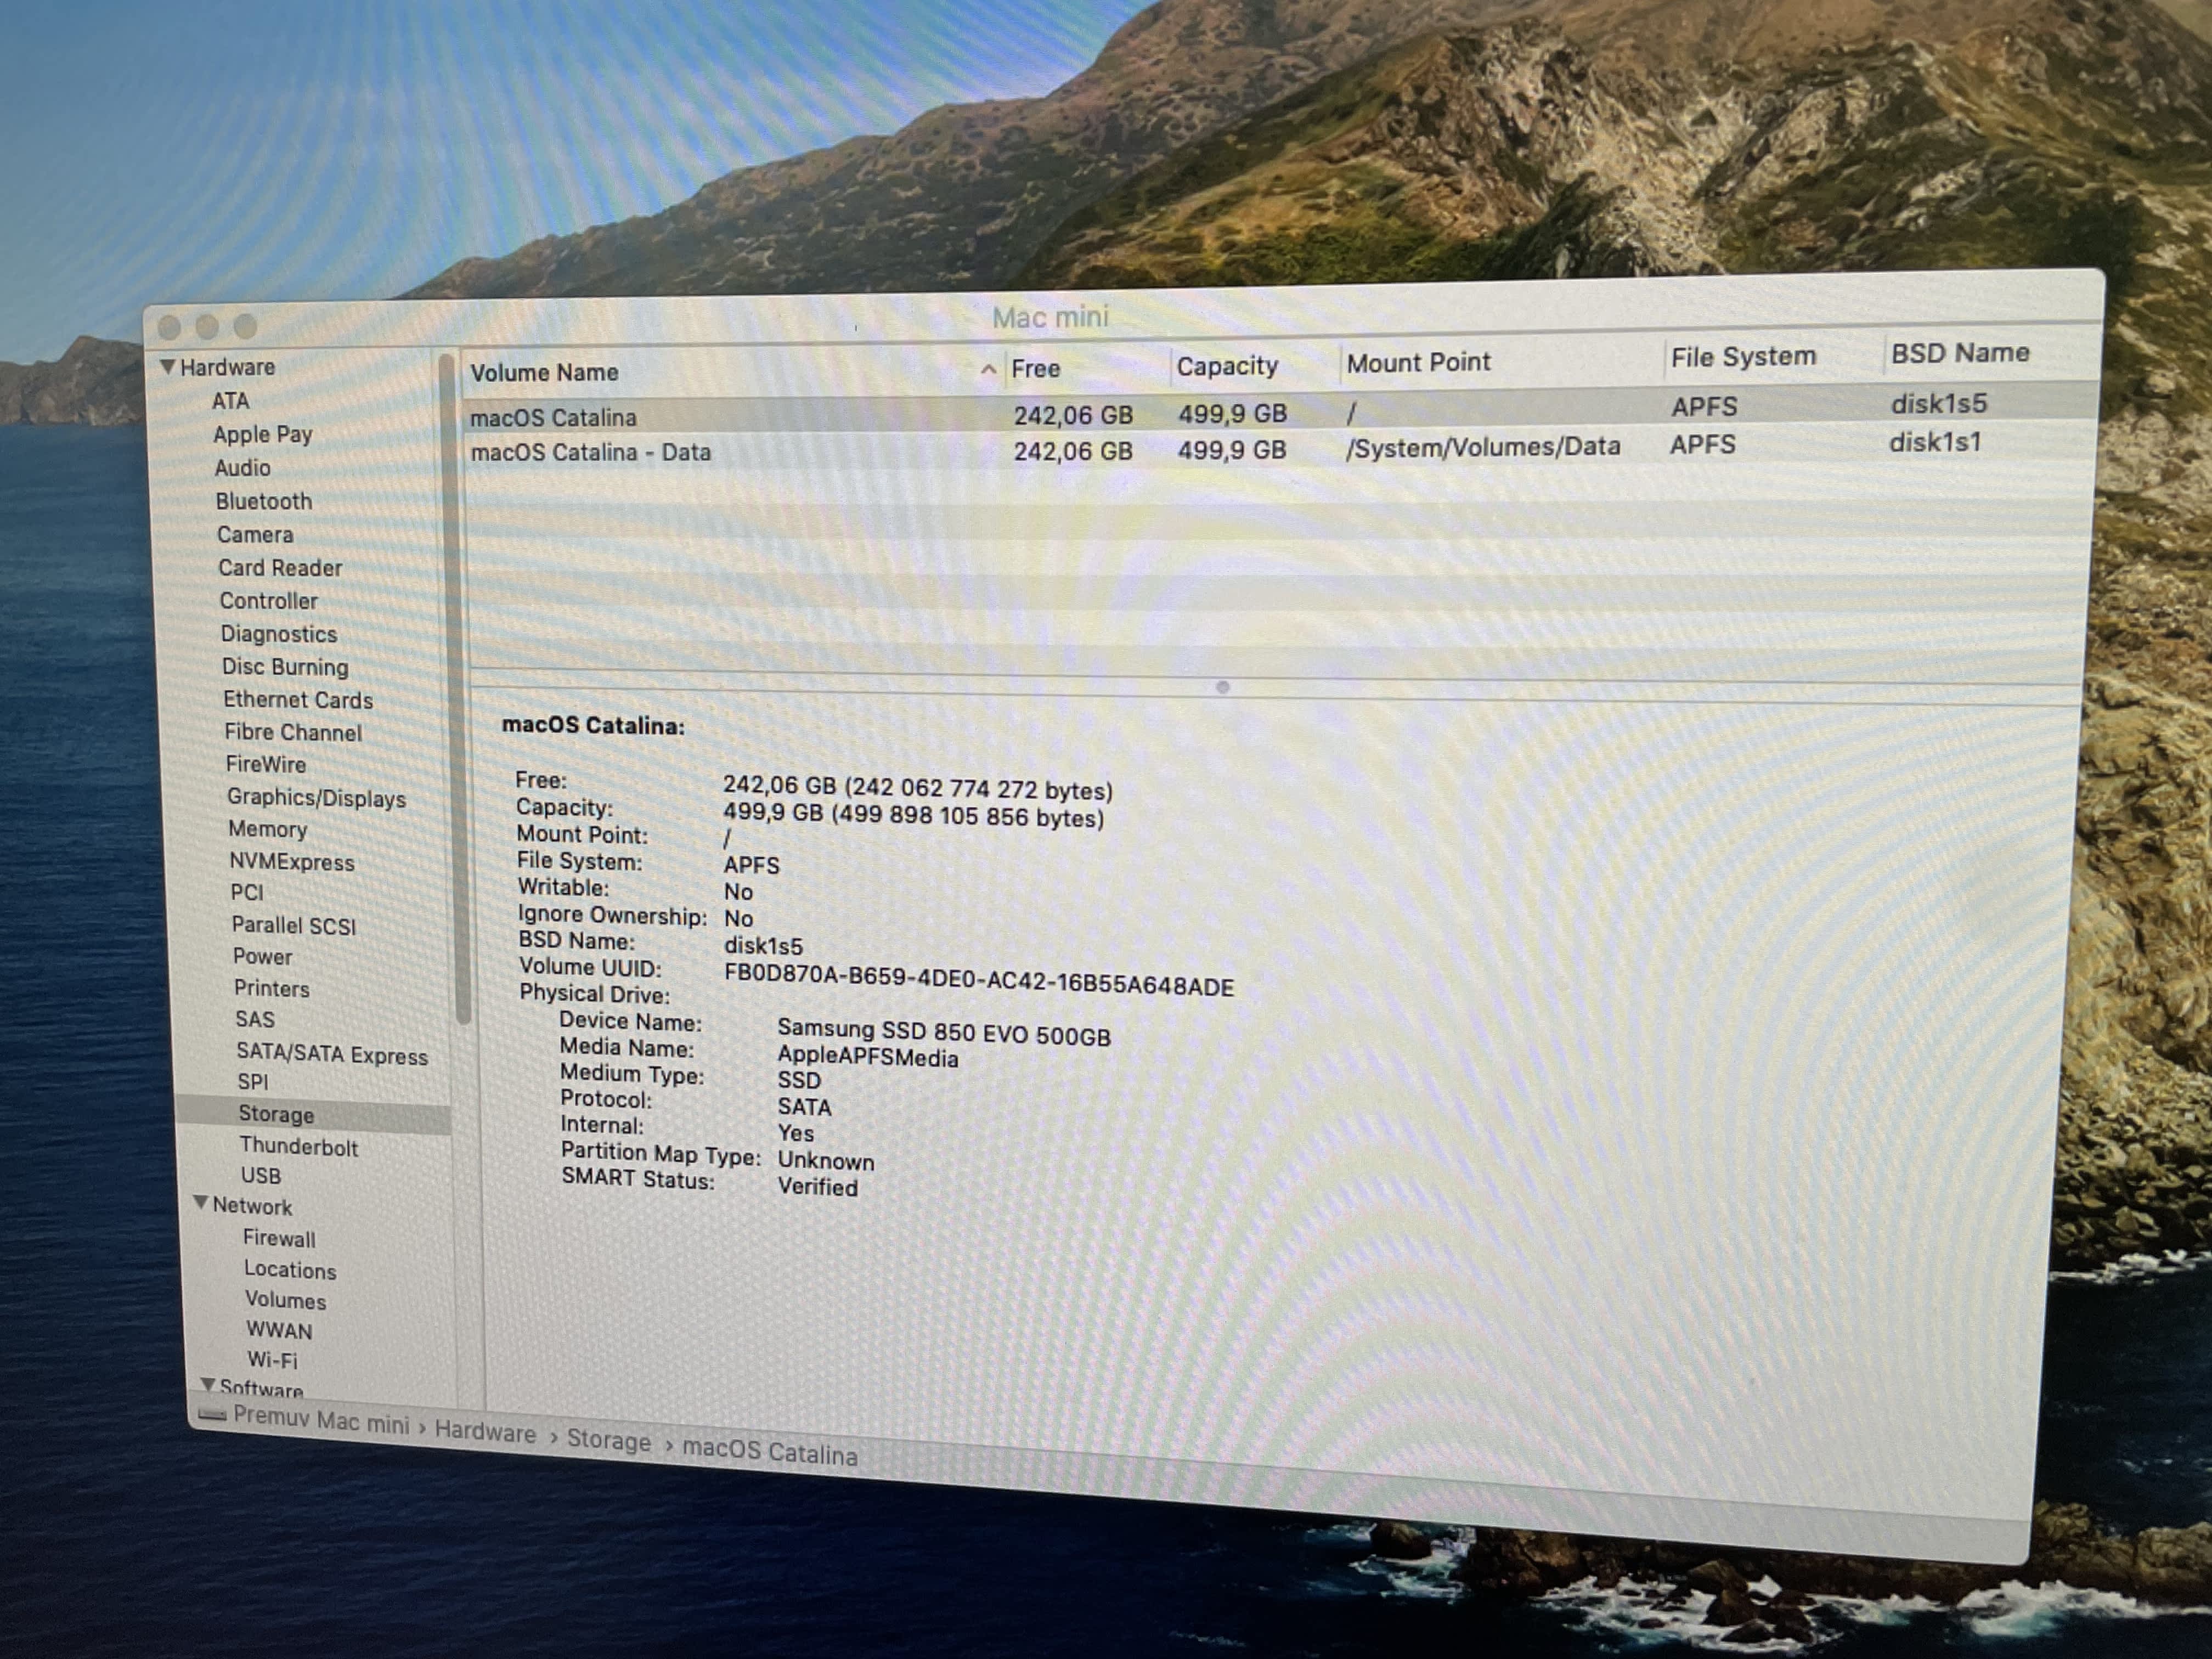
Task: Select macOS Catalina - Data volume row
Action: click(590, 452)
